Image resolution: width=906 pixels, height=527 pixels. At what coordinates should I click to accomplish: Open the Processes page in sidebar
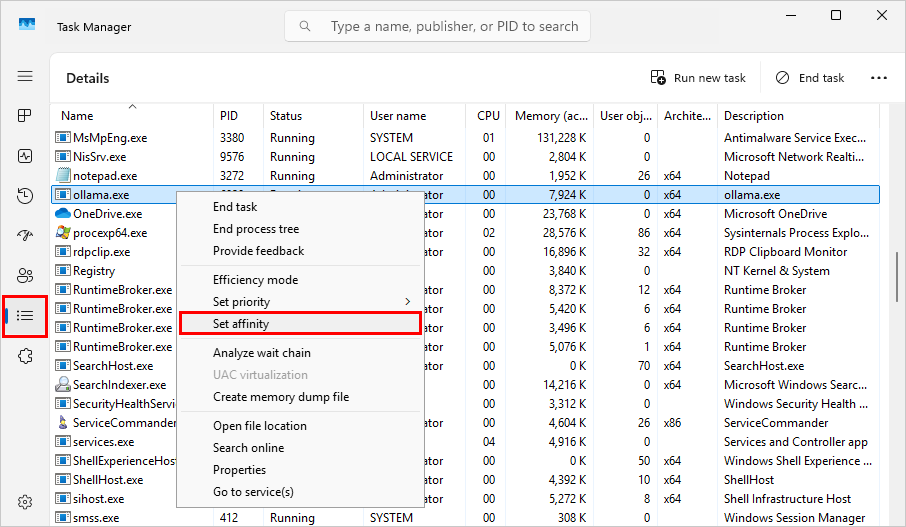point(25,116)
